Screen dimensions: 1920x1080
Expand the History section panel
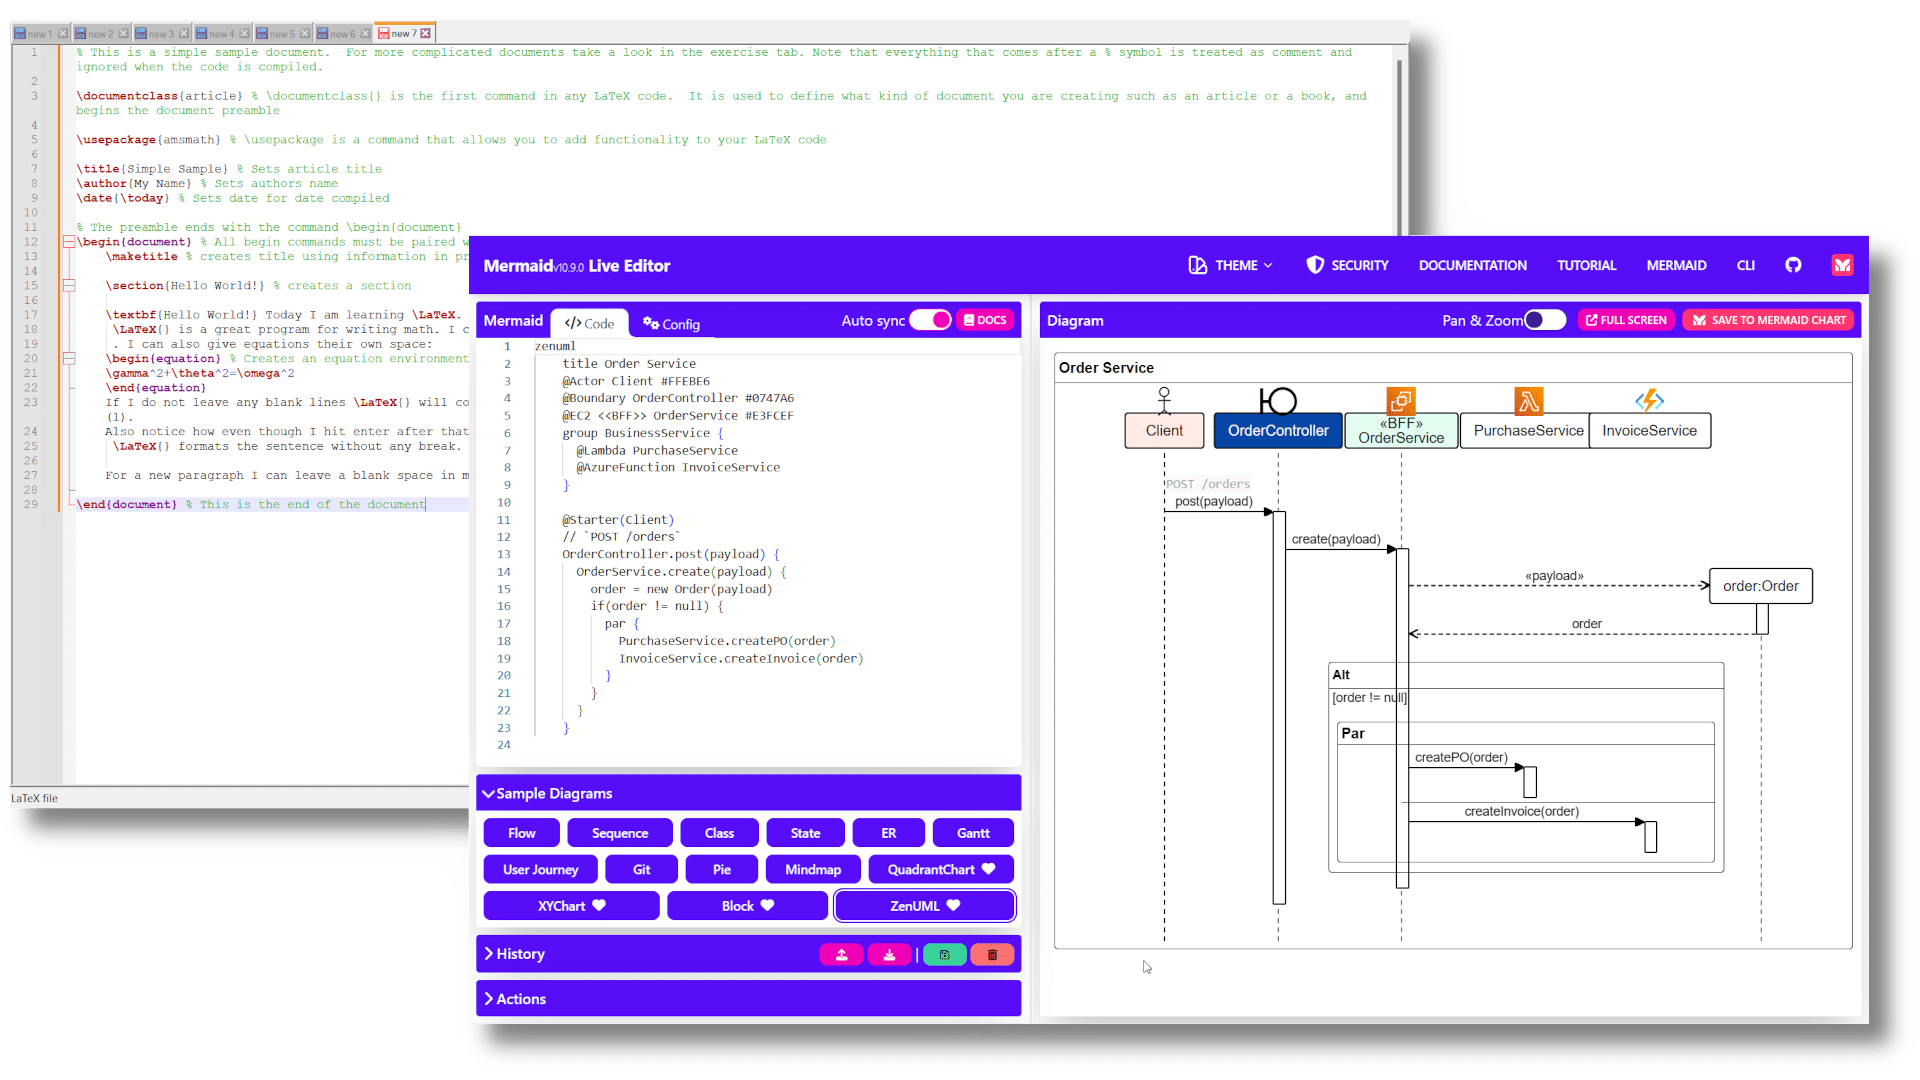[516, 953]
